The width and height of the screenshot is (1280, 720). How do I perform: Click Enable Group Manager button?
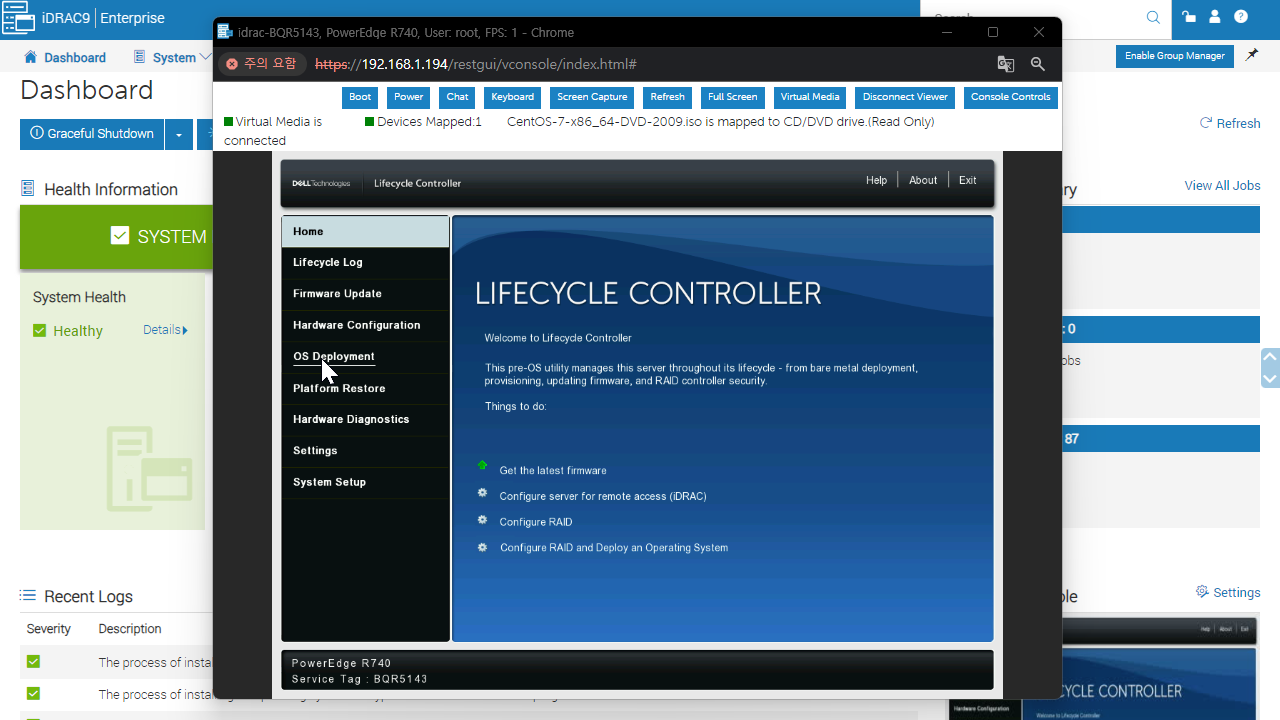click(x=1174, y=56)
